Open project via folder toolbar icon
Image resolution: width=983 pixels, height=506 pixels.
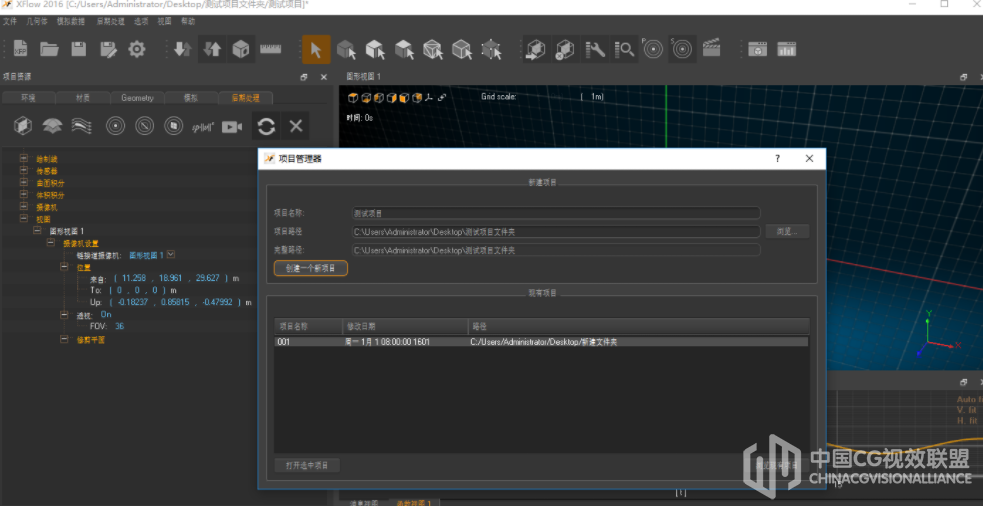click(50, 50)
